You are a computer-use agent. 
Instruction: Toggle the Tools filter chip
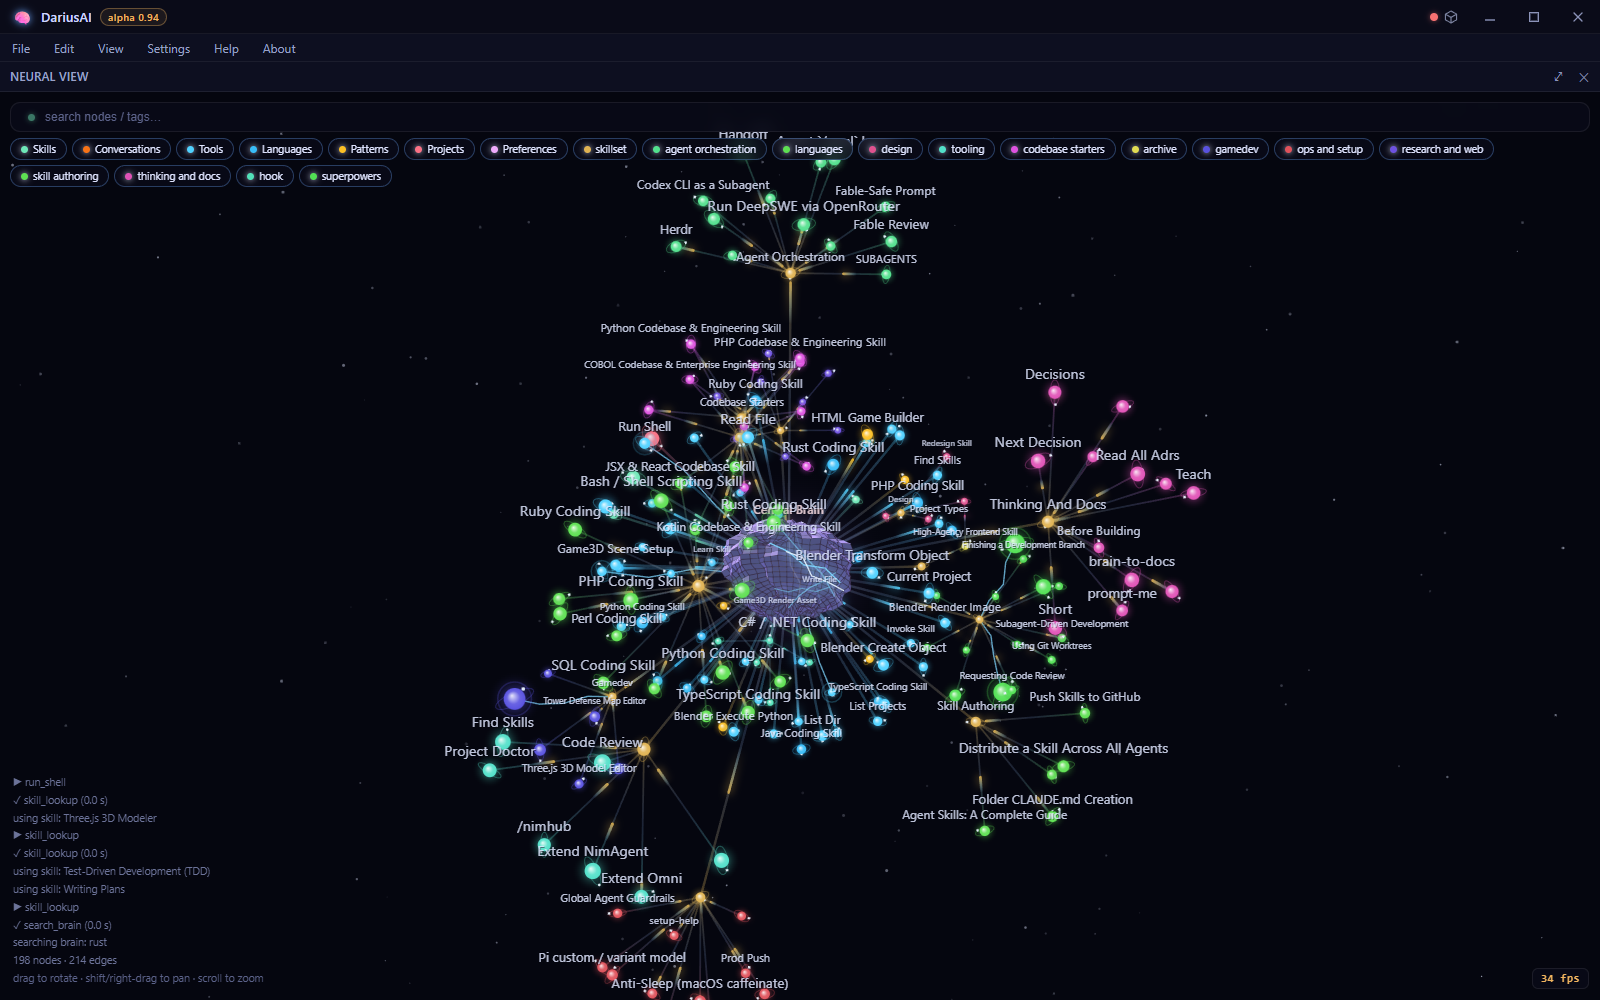pos(205,149)
